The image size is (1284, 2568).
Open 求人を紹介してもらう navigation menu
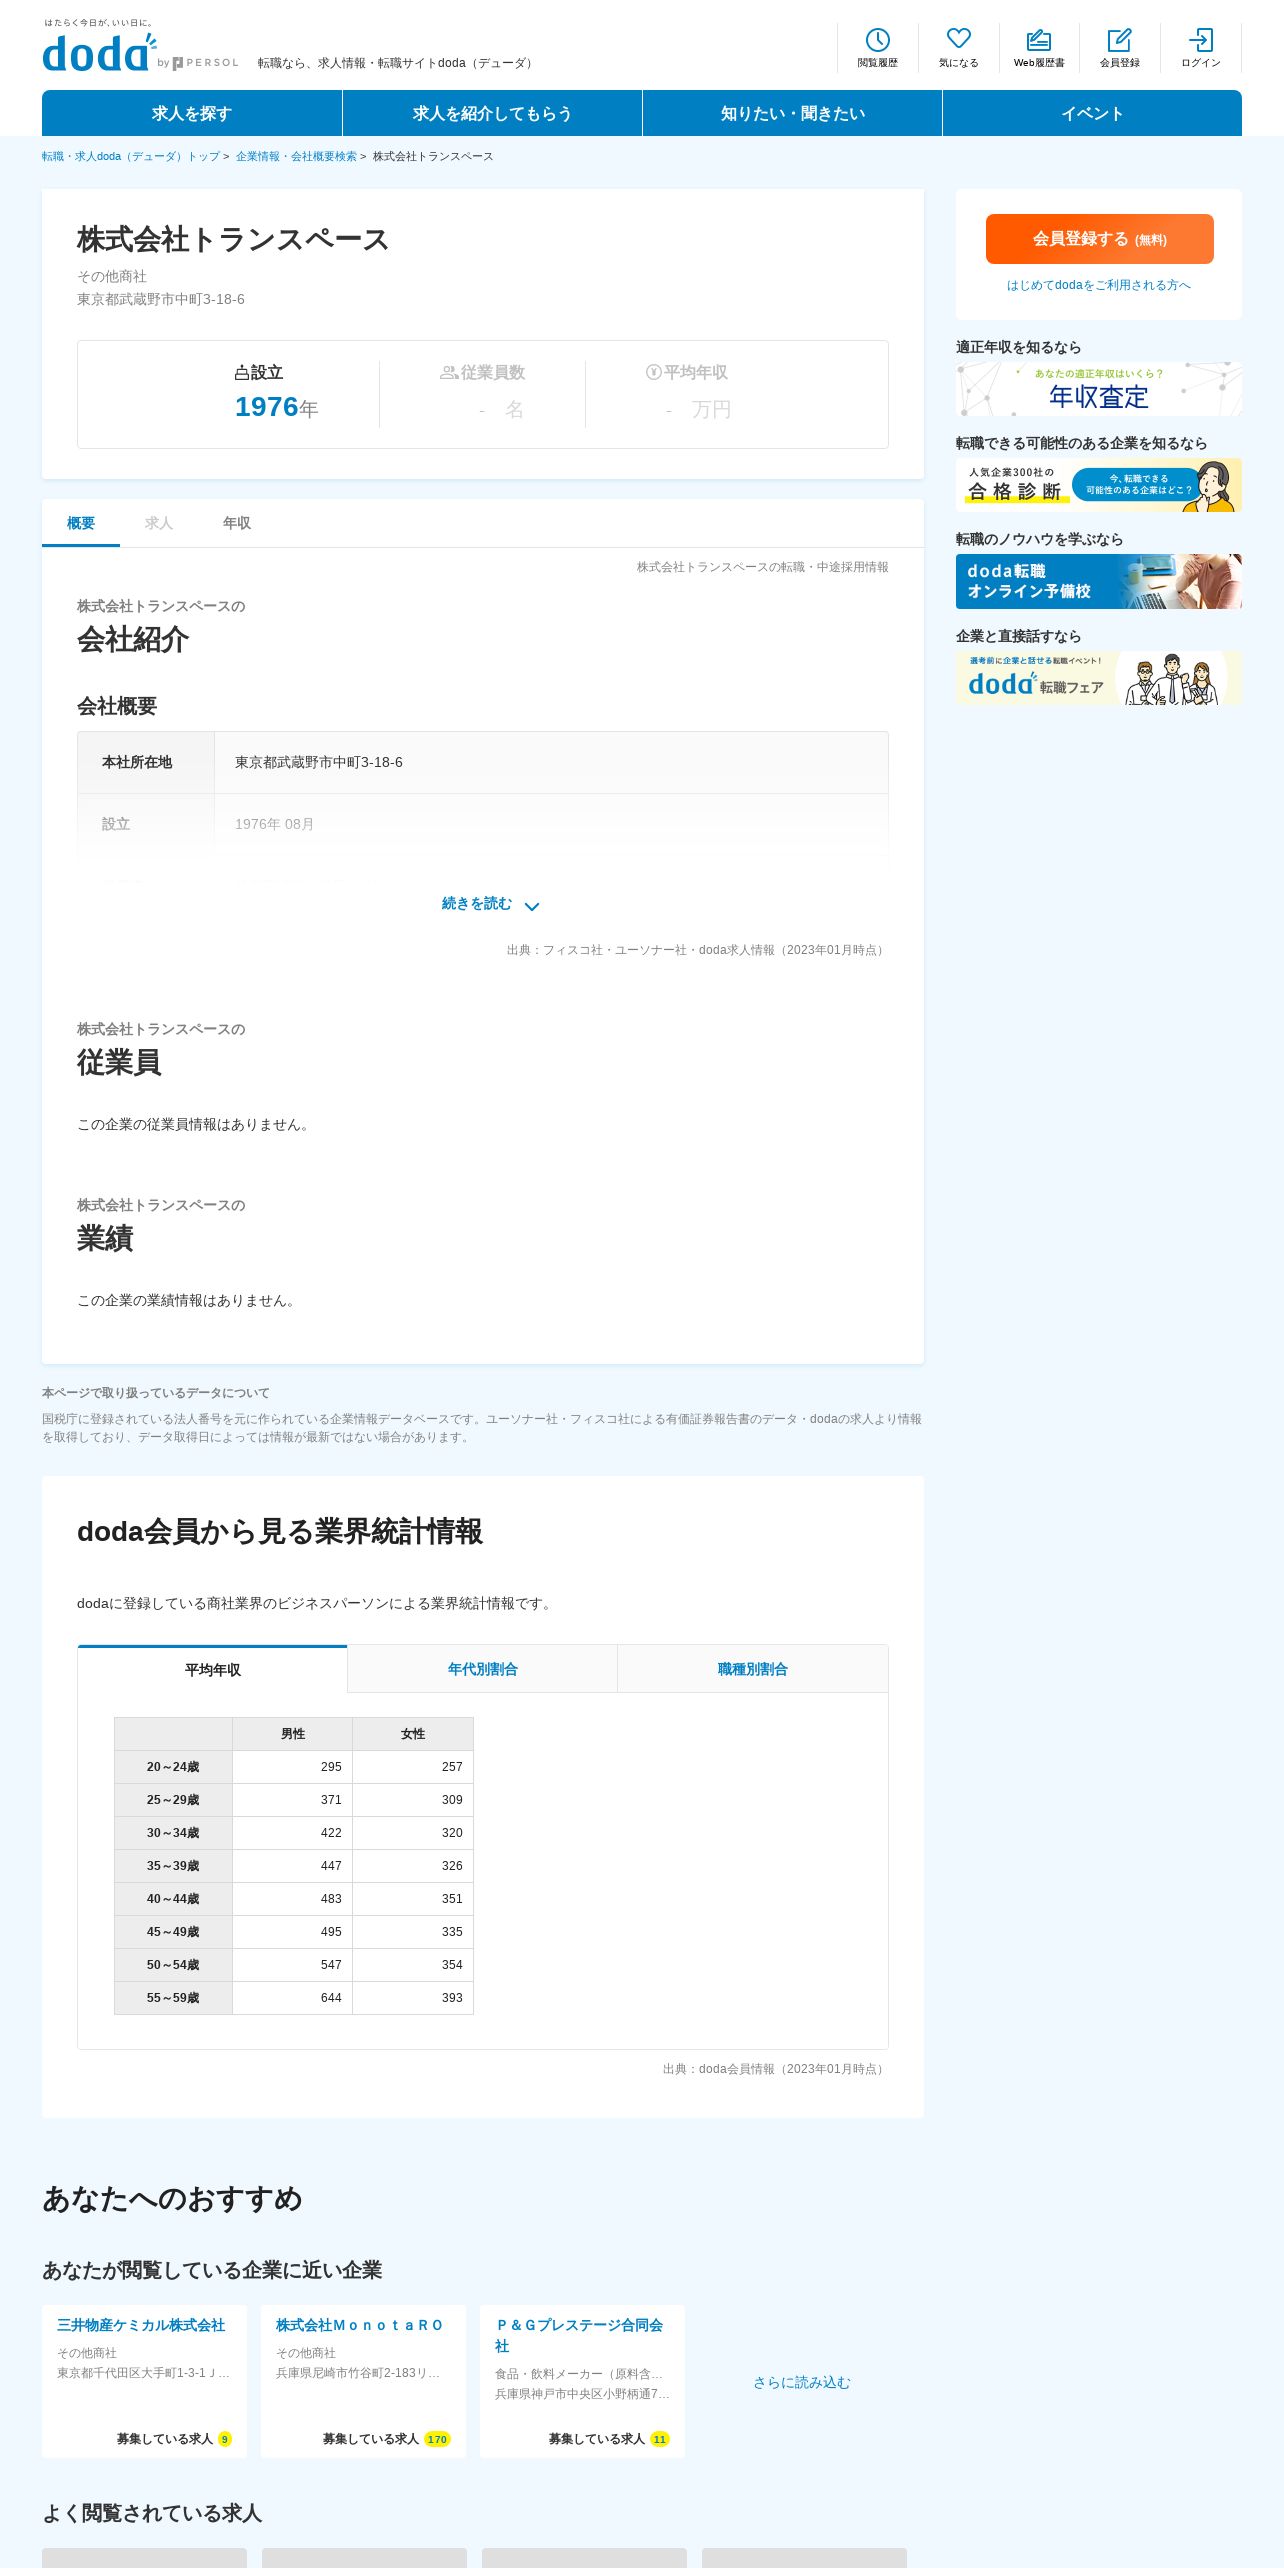pyautogui.click(x=492, y=113)
